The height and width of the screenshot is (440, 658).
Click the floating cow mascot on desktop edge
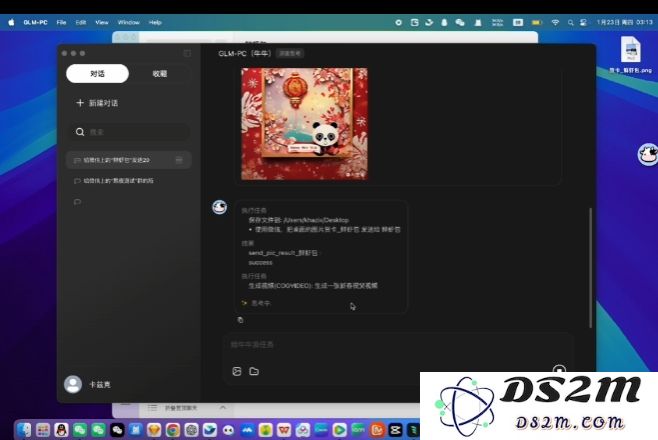[x=648, y=154]
